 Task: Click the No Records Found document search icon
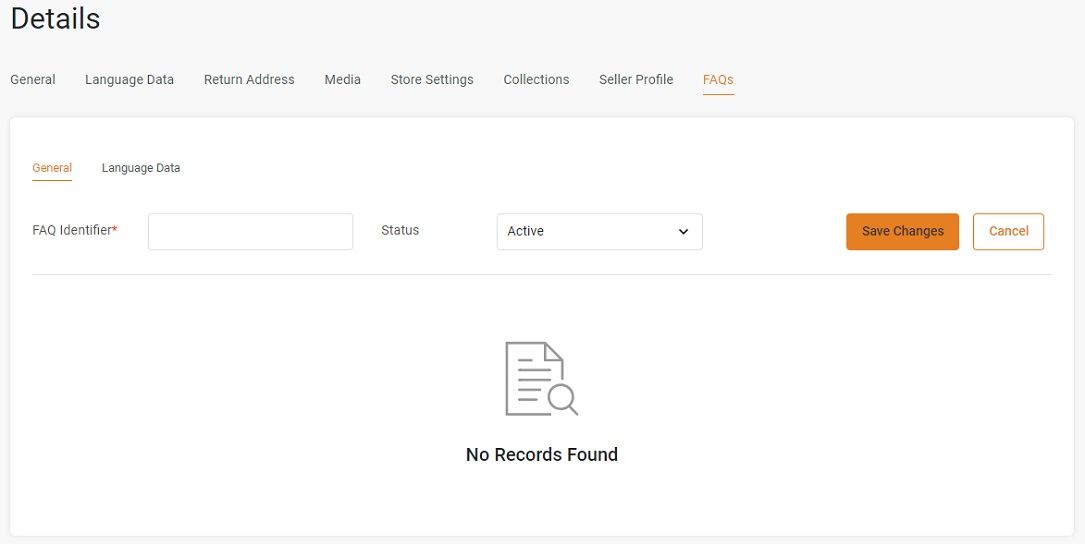541,379
